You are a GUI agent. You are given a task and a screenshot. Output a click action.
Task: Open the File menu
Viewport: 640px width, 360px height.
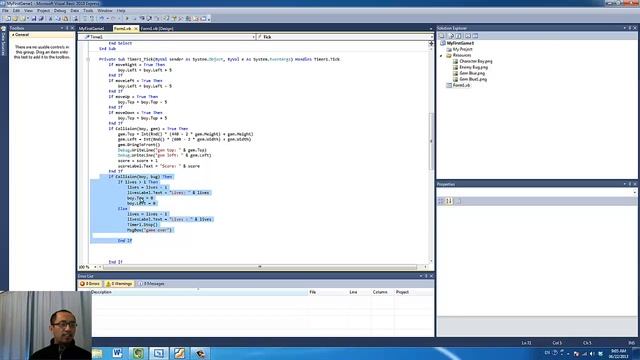click(5, 11)
